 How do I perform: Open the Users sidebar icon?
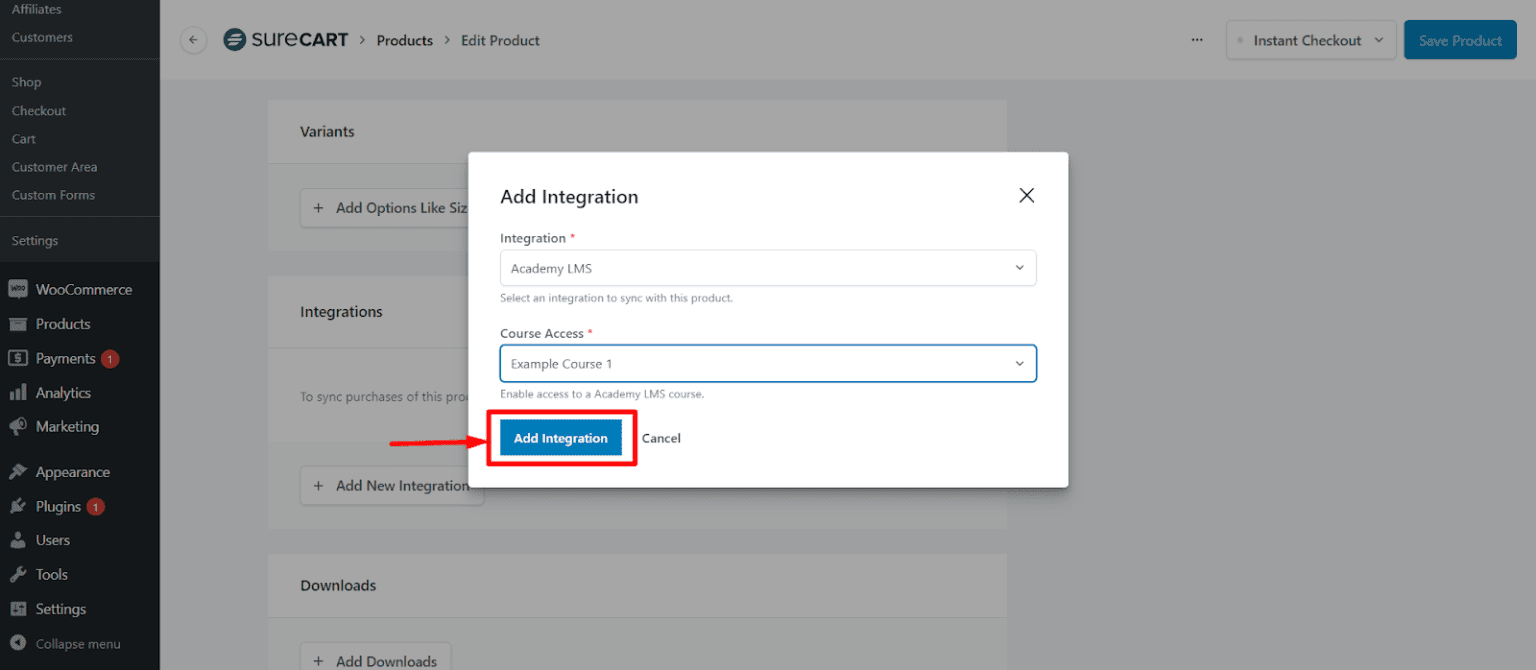[x=18, y=540]
